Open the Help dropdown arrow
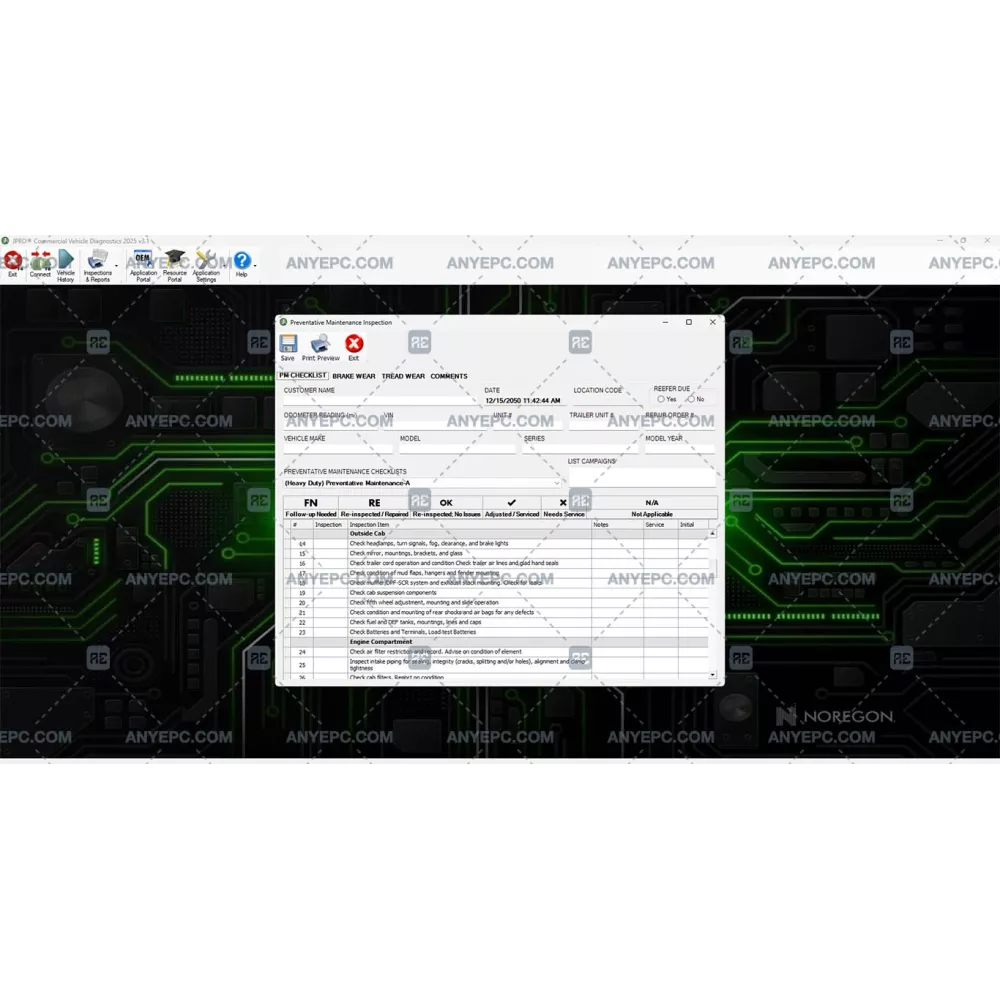 point(256,266)
